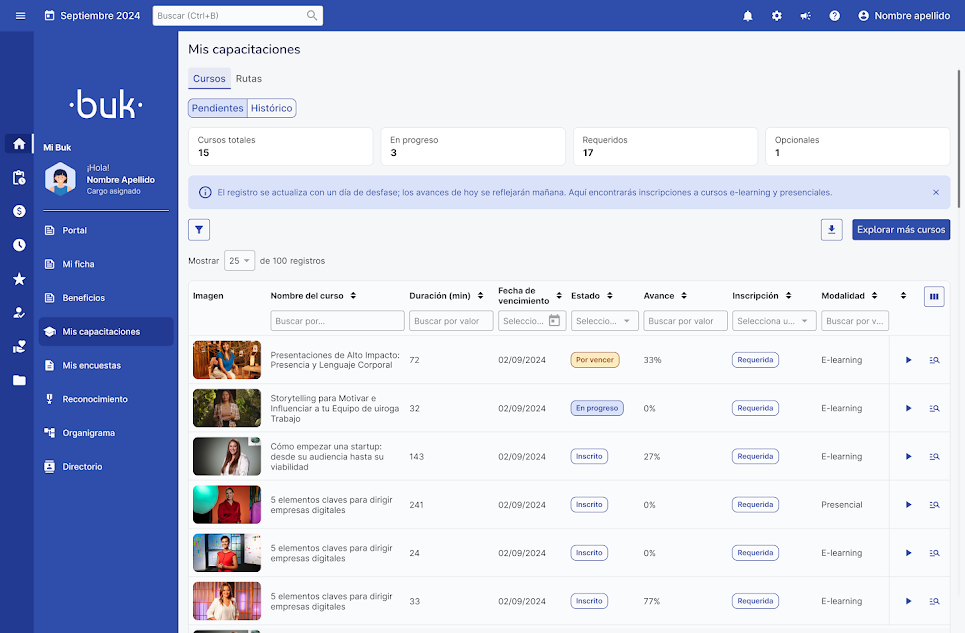This screenshot has height=633, width=965.
Task: Click the filter funnel icon
Action: pos(199,230)
